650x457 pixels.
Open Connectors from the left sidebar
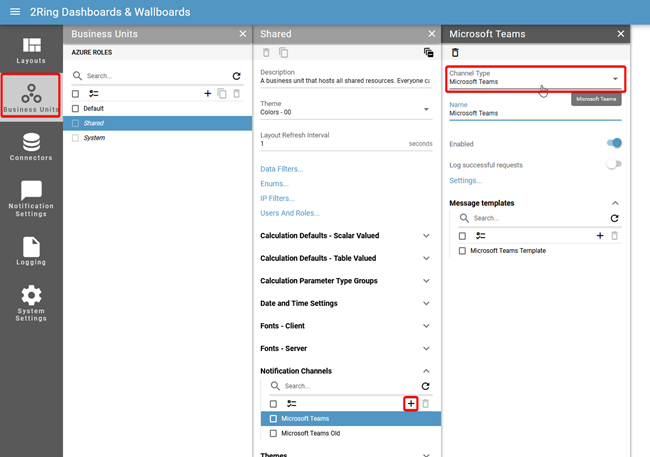pyautogui.click(x=31, y=146)
